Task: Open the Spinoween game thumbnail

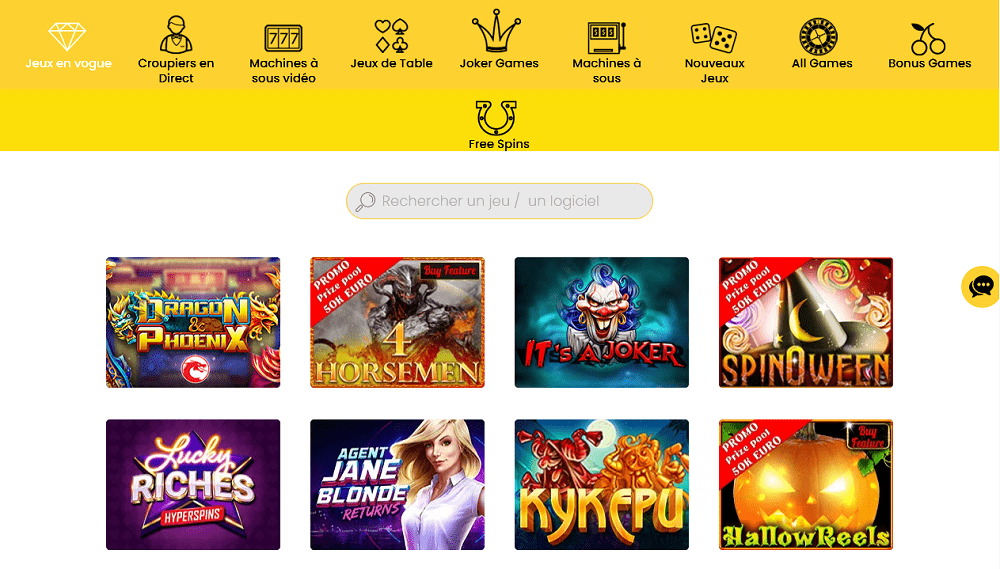Action: [x=805, y=322]
